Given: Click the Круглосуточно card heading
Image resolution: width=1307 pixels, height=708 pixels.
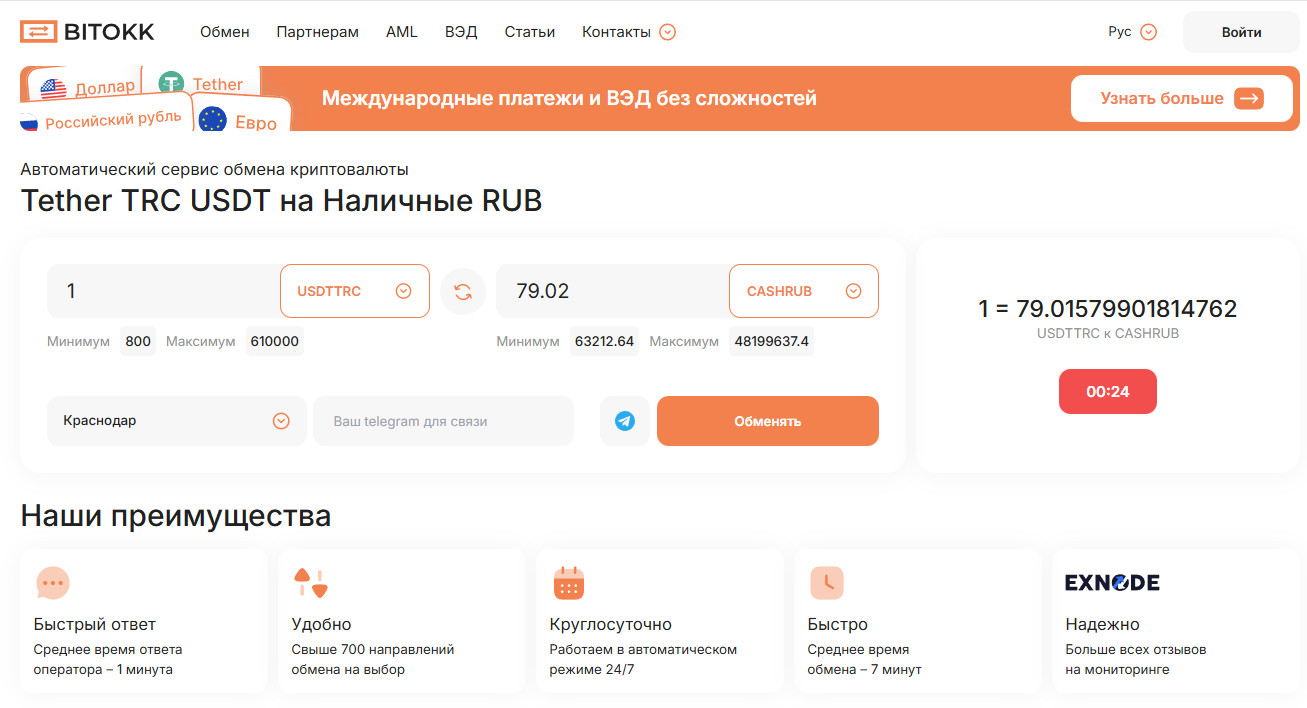Looking at the screenshot, I should click(x=610, y=624).
